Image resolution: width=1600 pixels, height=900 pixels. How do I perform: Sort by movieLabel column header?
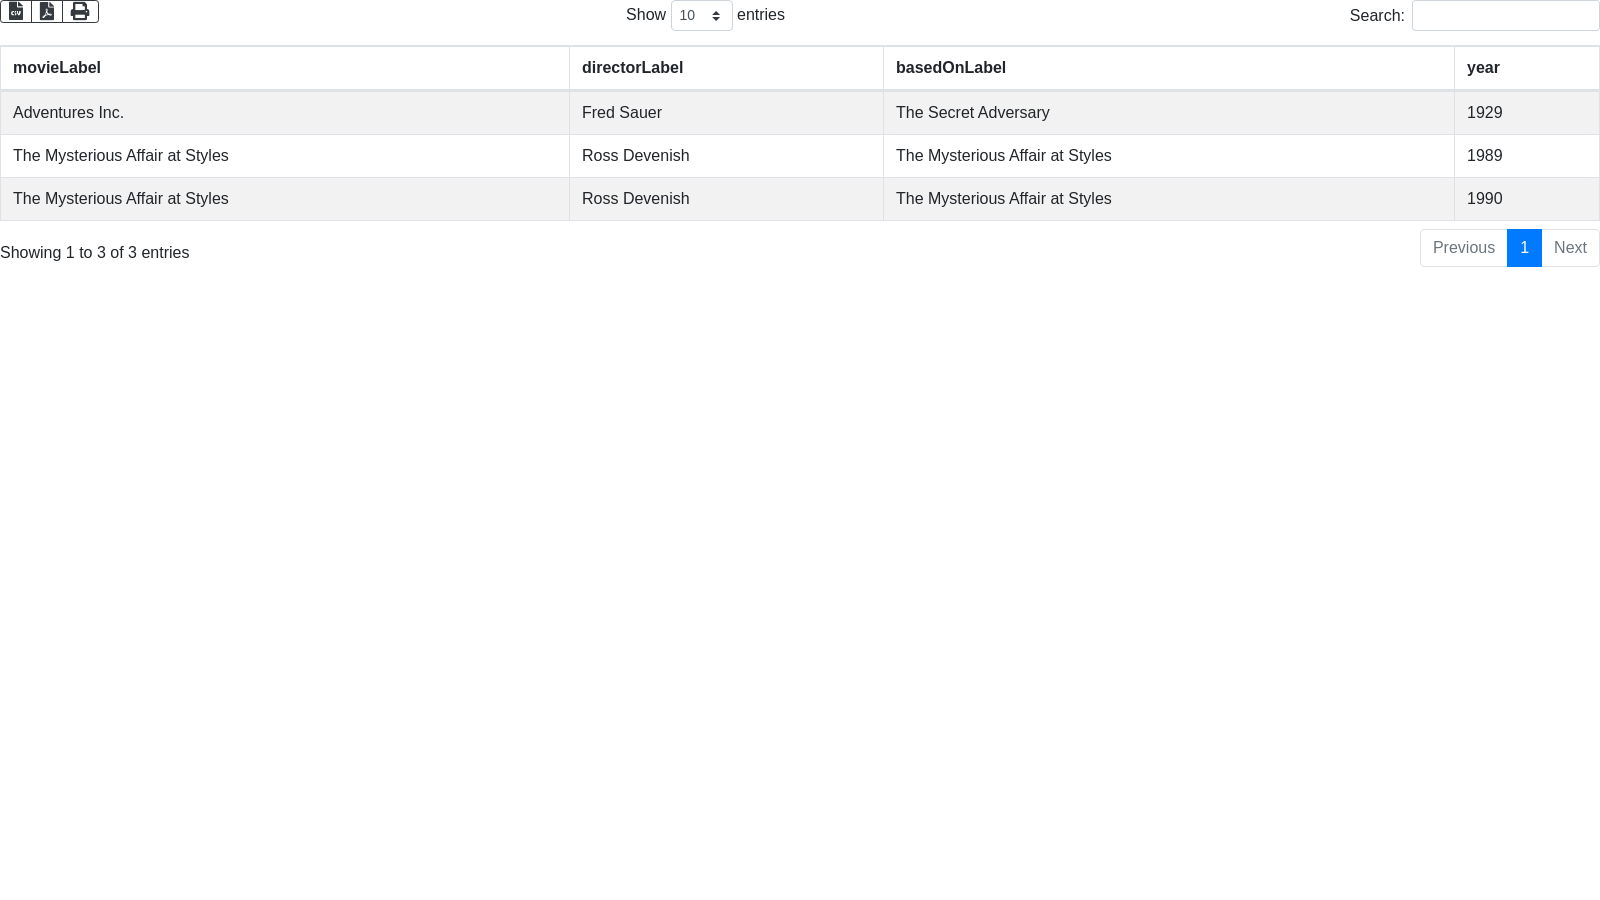57,68
